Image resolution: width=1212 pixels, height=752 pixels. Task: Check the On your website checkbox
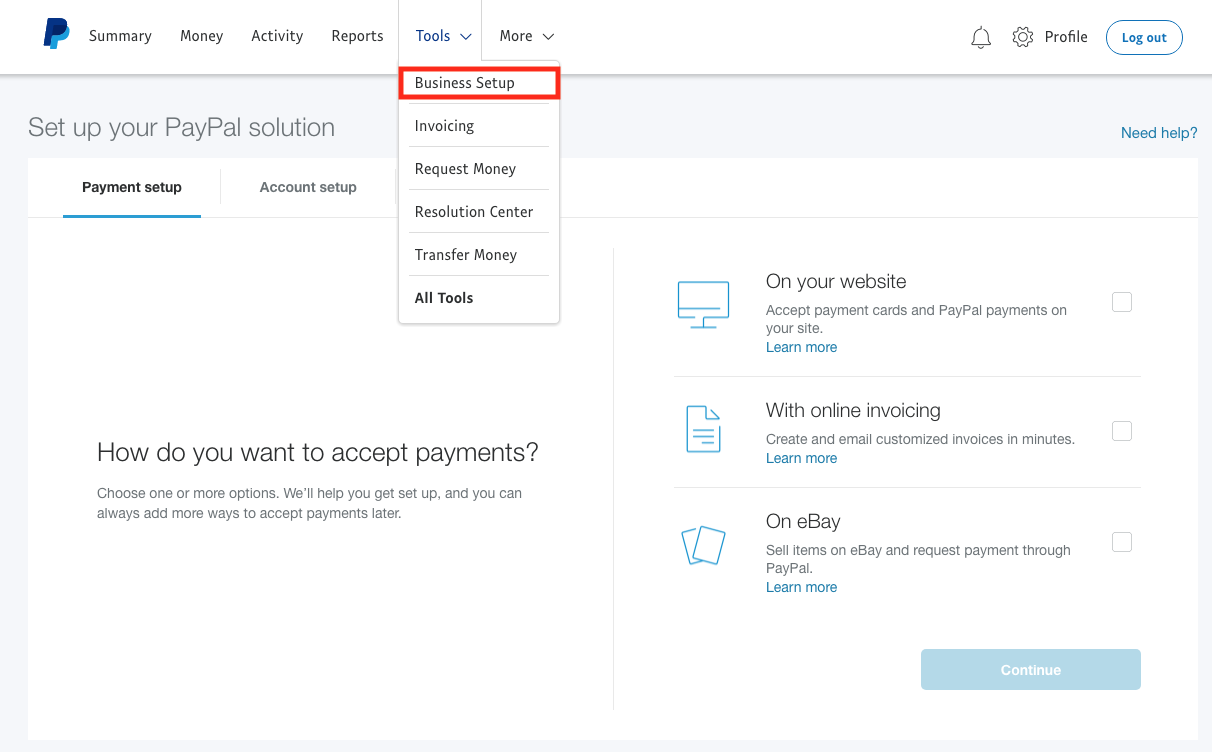coord(1122,302)
